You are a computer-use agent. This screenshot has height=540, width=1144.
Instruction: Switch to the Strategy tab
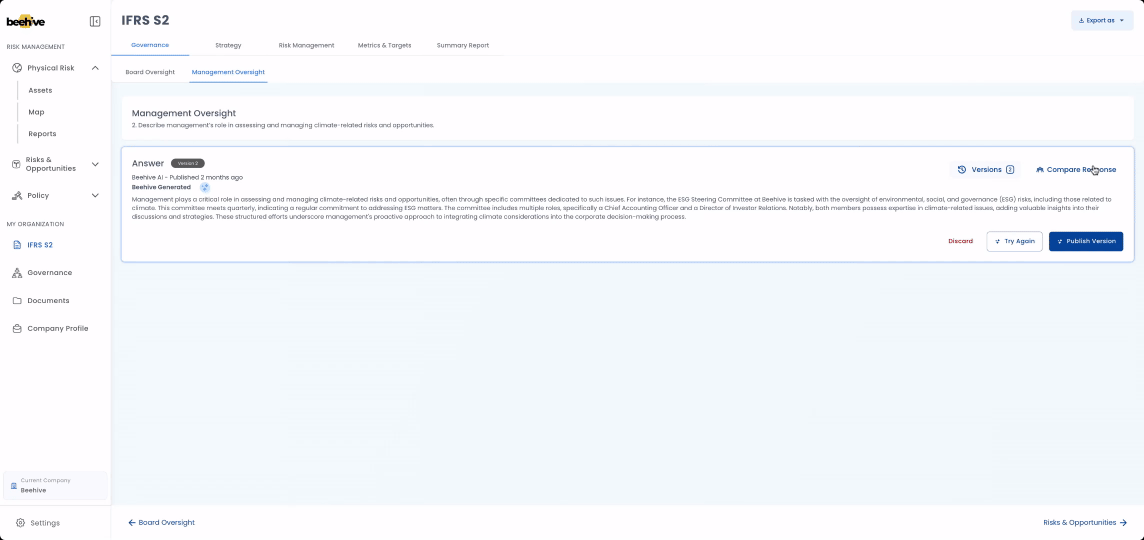tap(228, 45)
